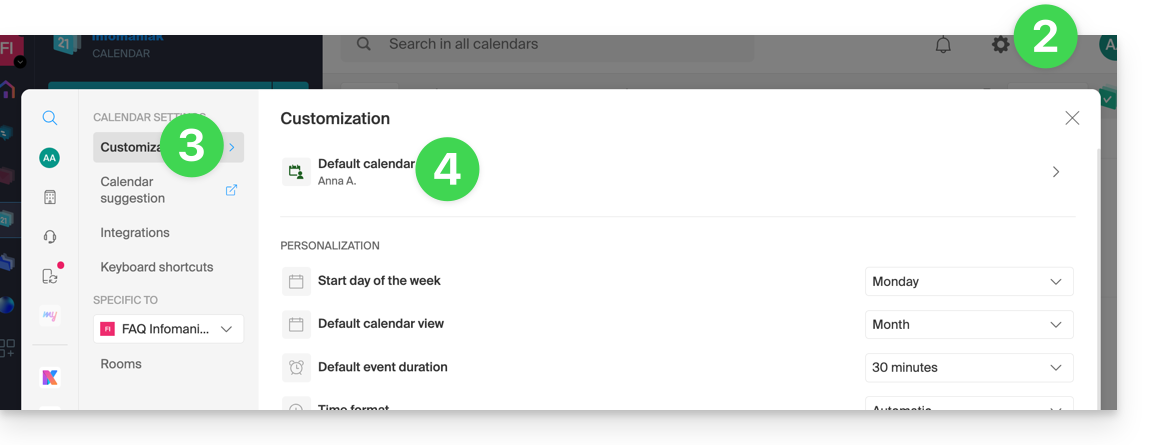Click the notifications bell icon
The height and width of the screenshot is (445, 1152).
(x=943, y=45)
